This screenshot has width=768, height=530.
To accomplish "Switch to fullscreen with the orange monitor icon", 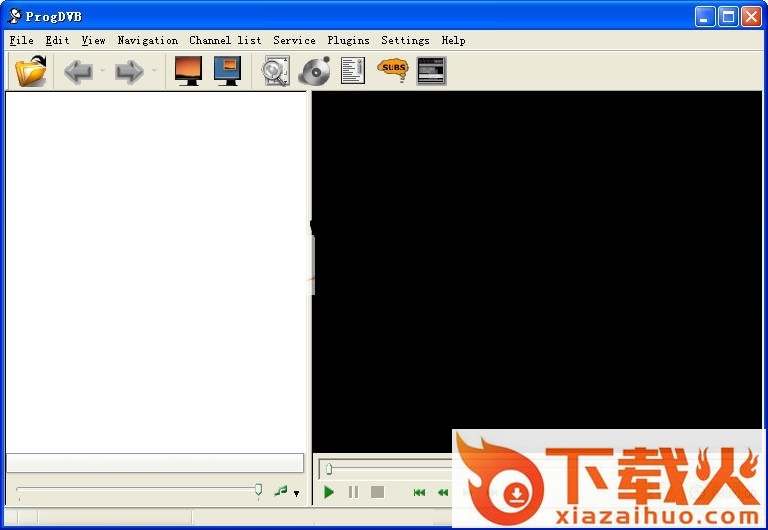I will tap(189, 71).
